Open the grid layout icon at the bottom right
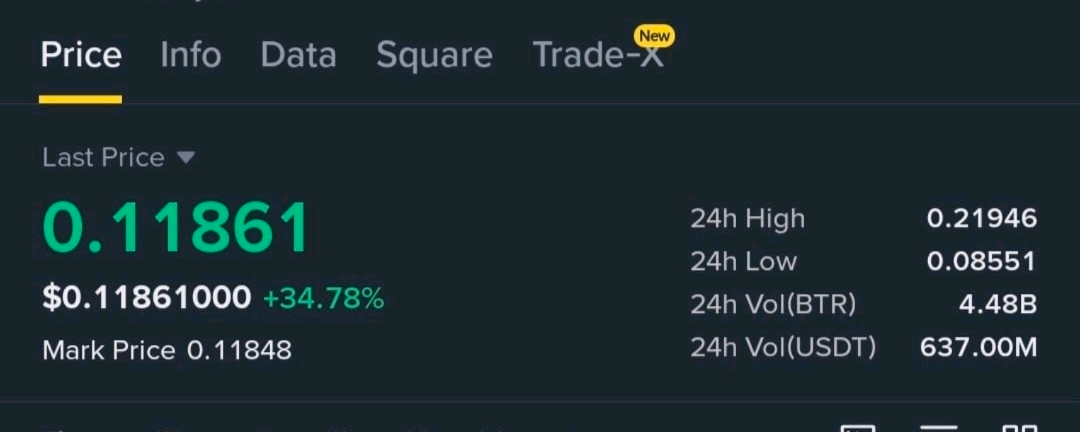Viewport: 1080px width, 432px height. tap(1019, 428)
